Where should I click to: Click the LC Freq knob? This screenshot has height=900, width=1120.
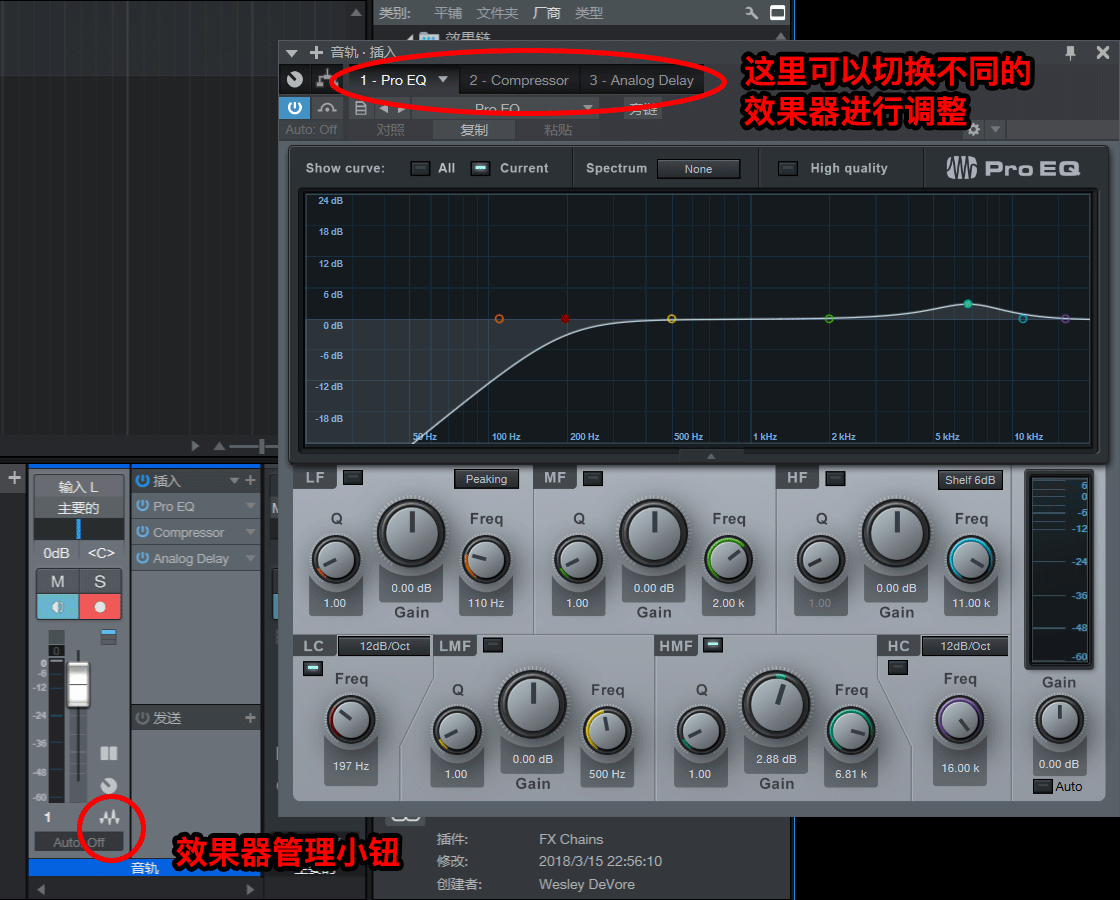(351, 719)
